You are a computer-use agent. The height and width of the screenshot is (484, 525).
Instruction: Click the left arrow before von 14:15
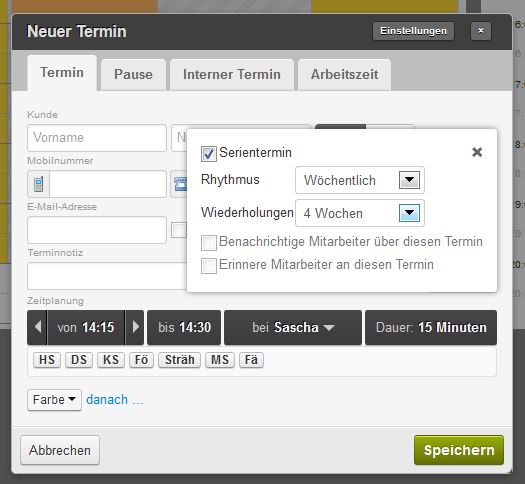[38, 327]
